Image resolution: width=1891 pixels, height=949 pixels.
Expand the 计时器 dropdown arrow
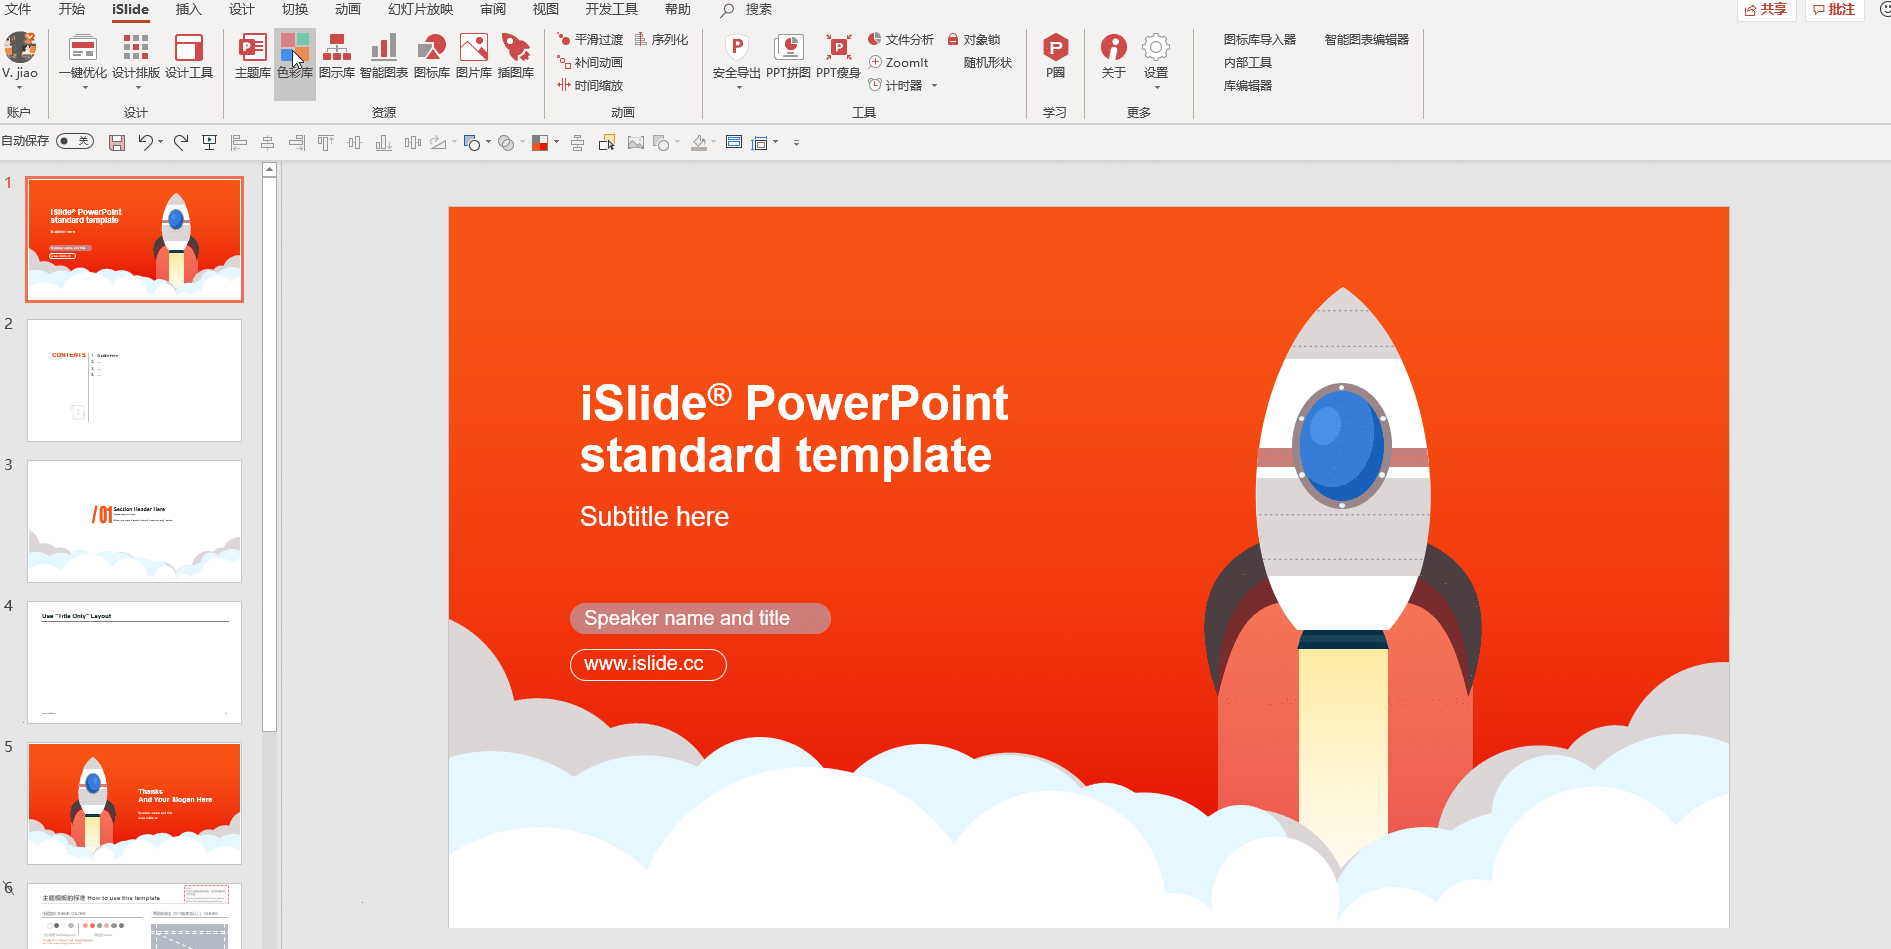click(934, 86)
